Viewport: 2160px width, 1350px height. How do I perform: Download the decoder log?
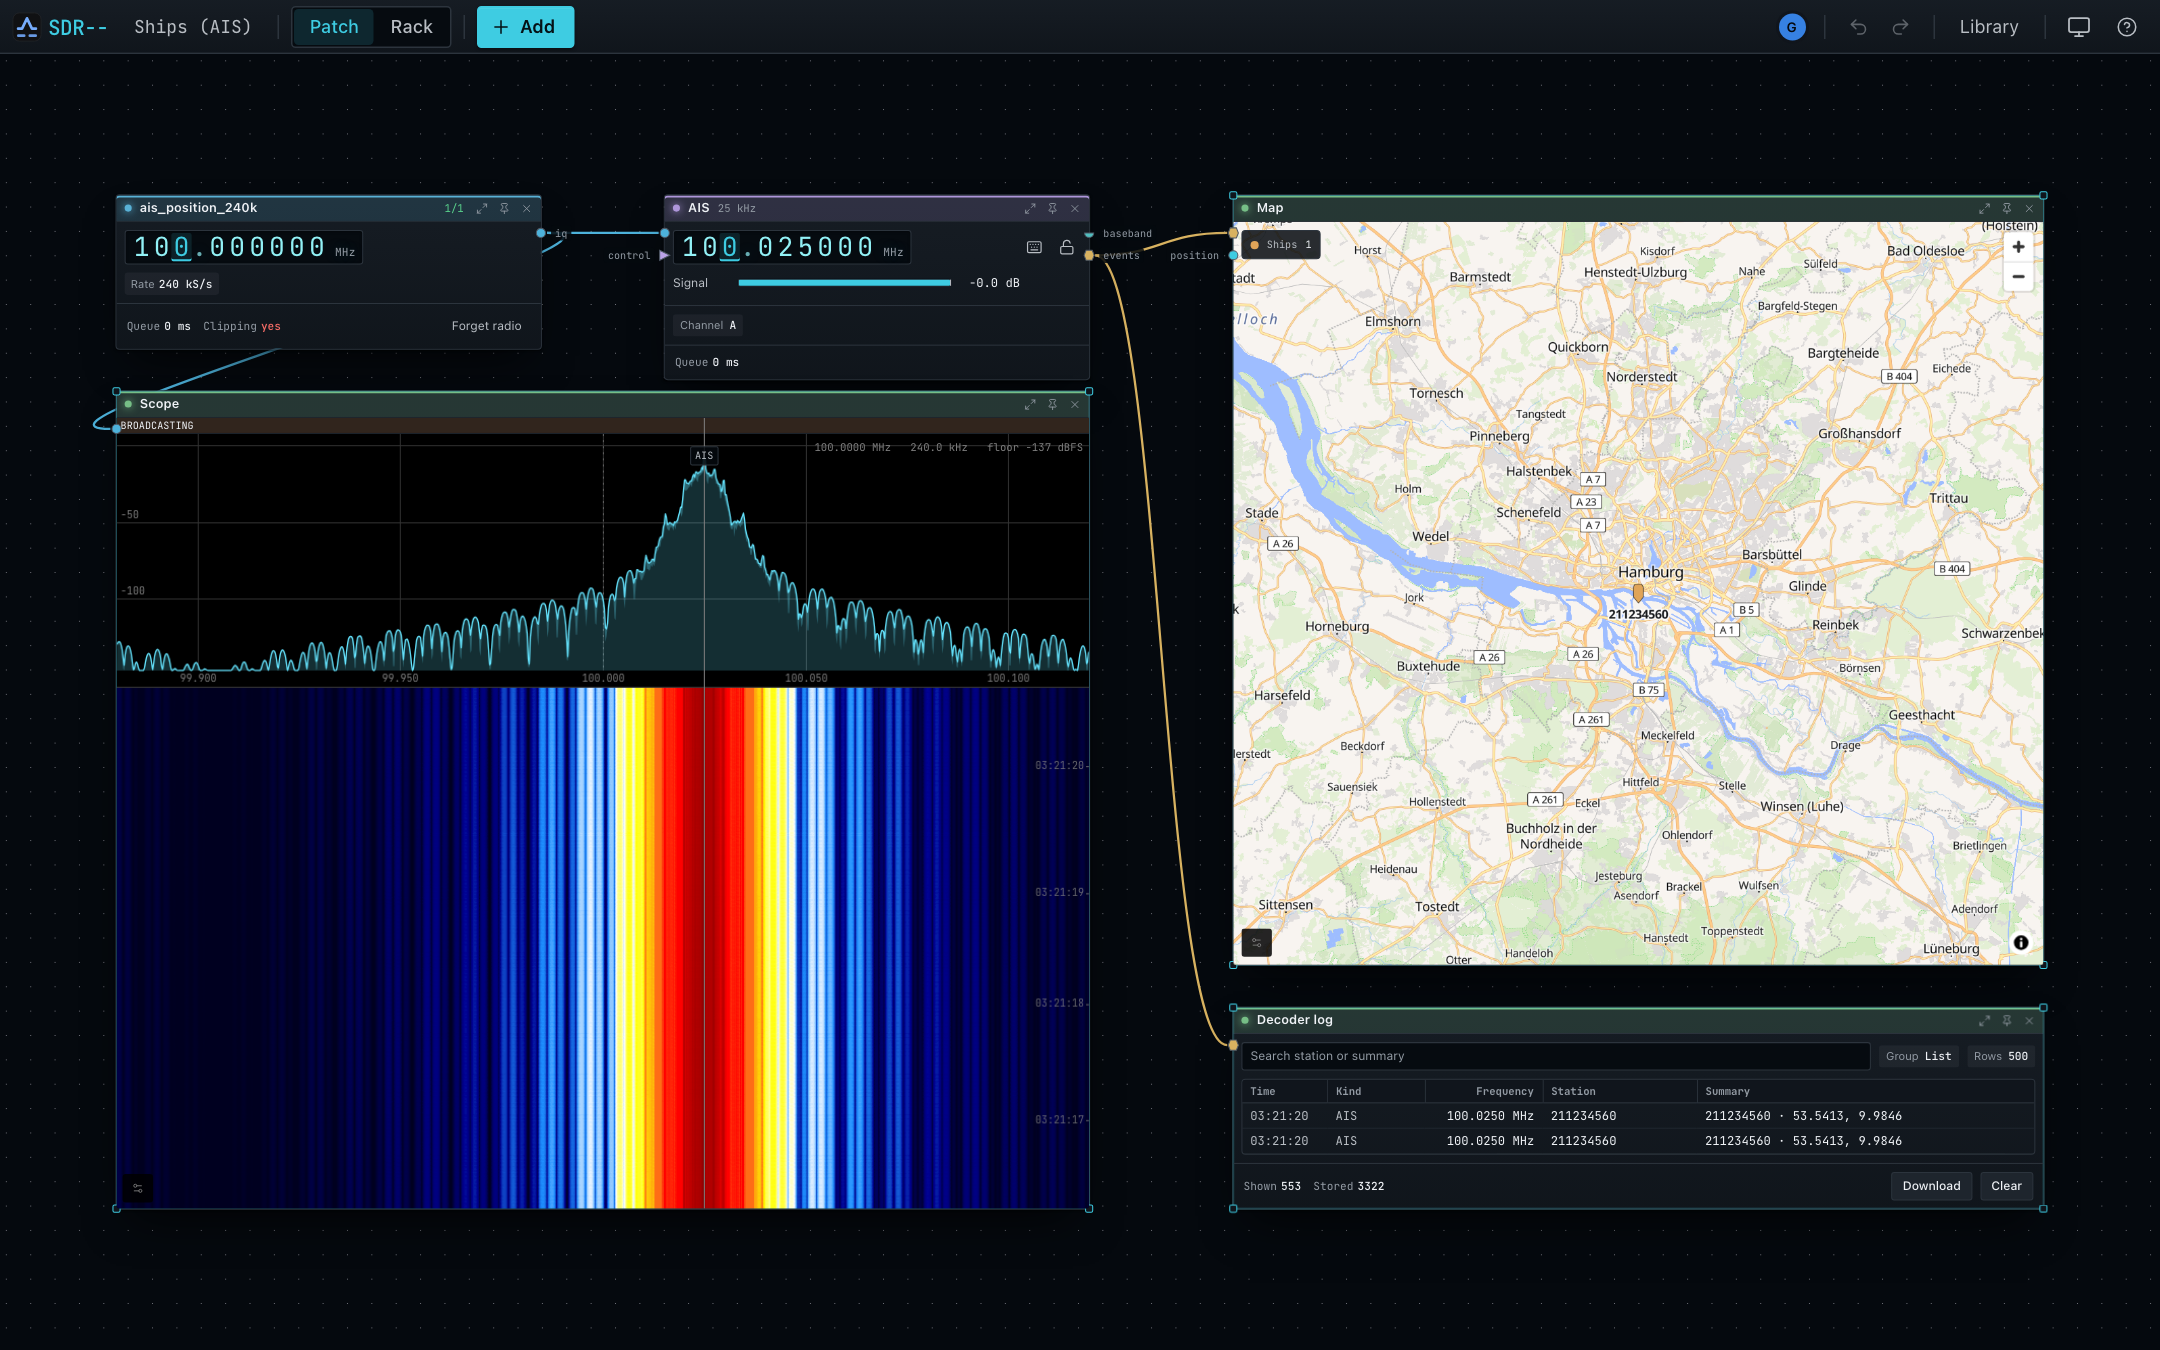pos(1931,1186)
